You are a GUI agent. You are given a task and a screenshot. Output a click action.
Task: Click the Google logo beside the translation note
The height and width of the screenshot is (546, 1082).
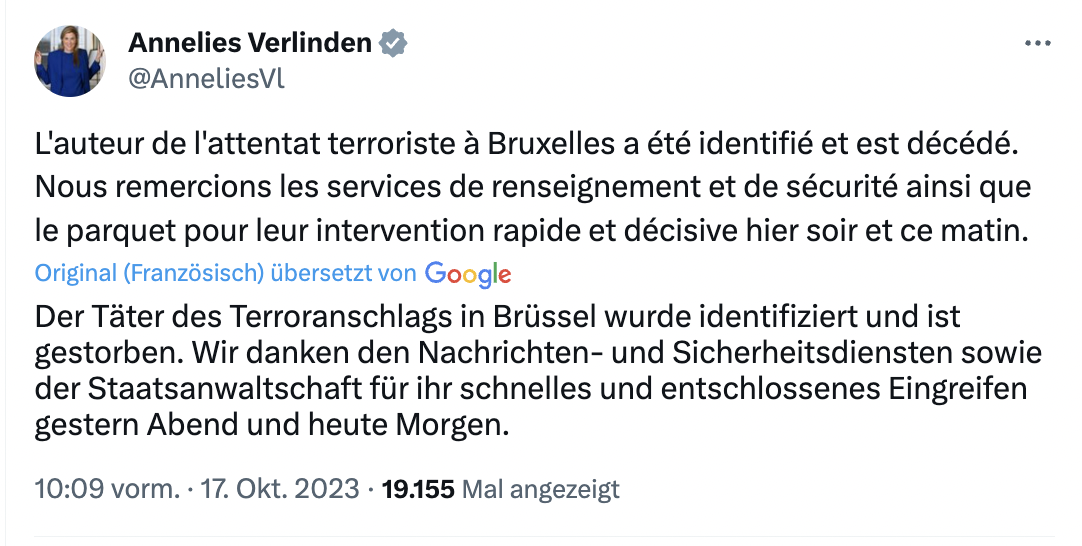[x=467, y=272]
